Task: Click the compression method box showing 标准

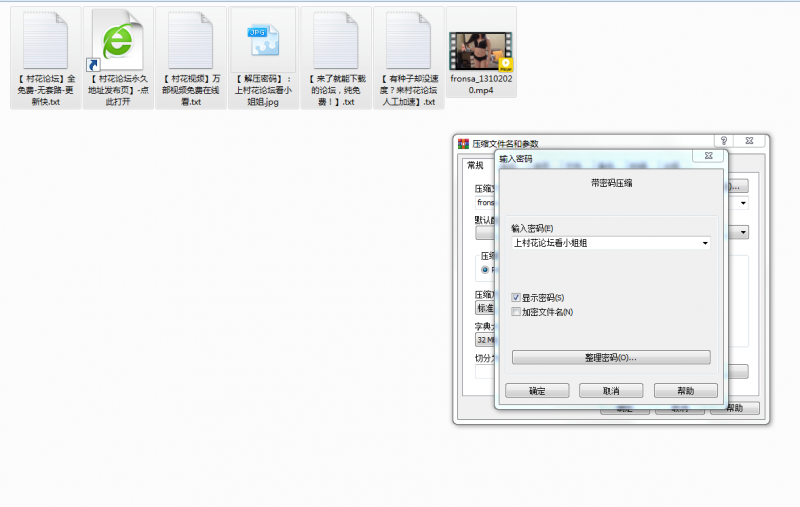Action: click(485, 308)
